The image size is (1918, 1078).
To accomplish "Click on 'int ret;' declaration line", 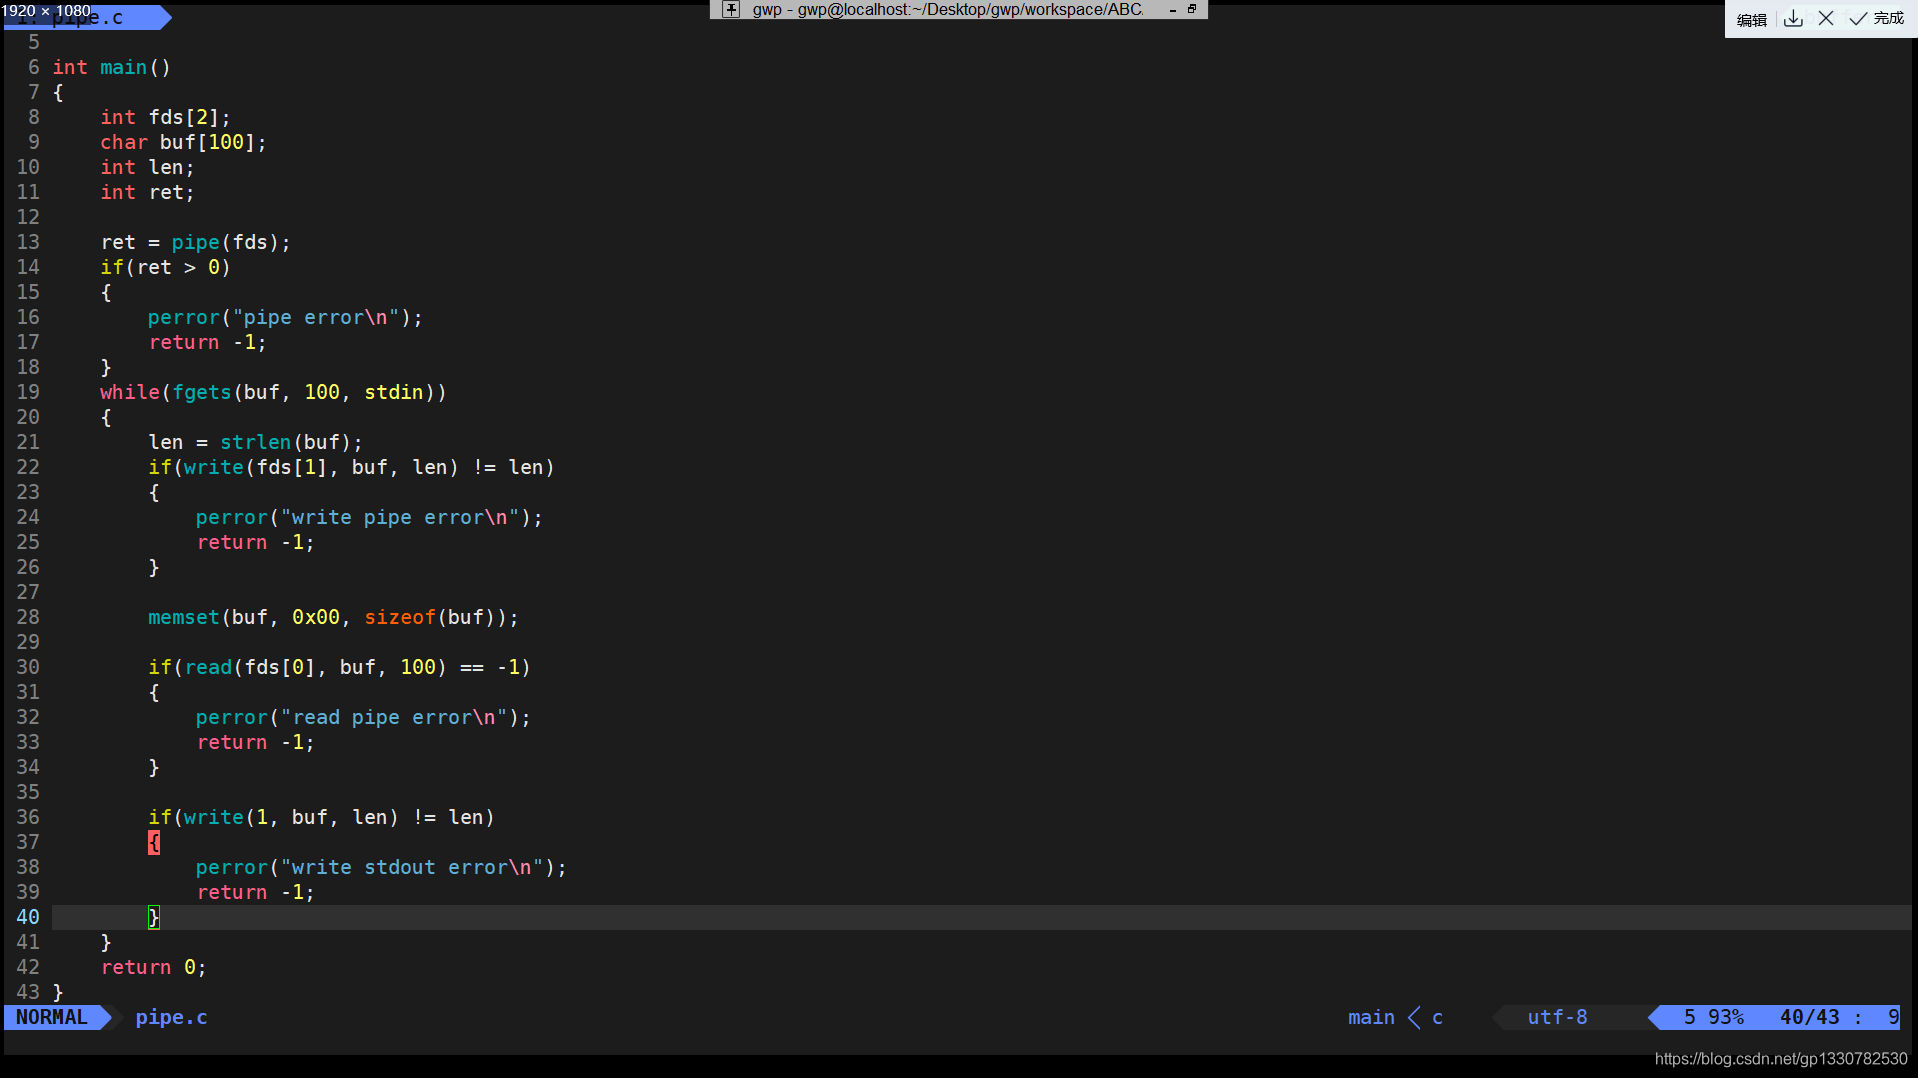I will click(x=147, y=192).
